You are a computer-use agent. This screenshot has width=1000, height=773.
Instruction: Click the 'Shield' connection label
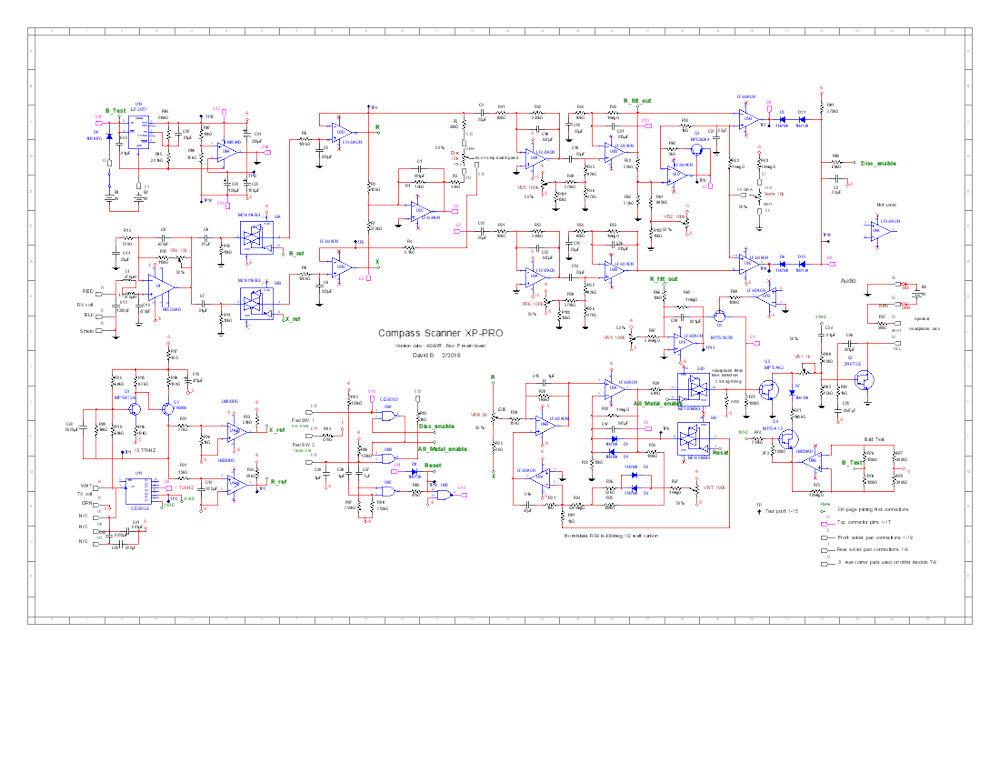[x=87, y=331]
